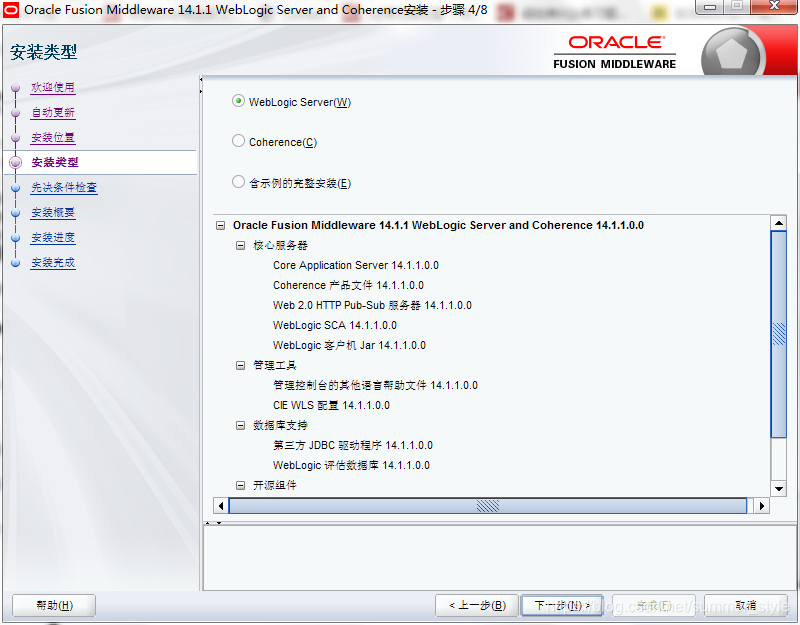Select the 安装类型 step in sidebar
This screenshot has width=800, height=625.
[x=55, y=162]
